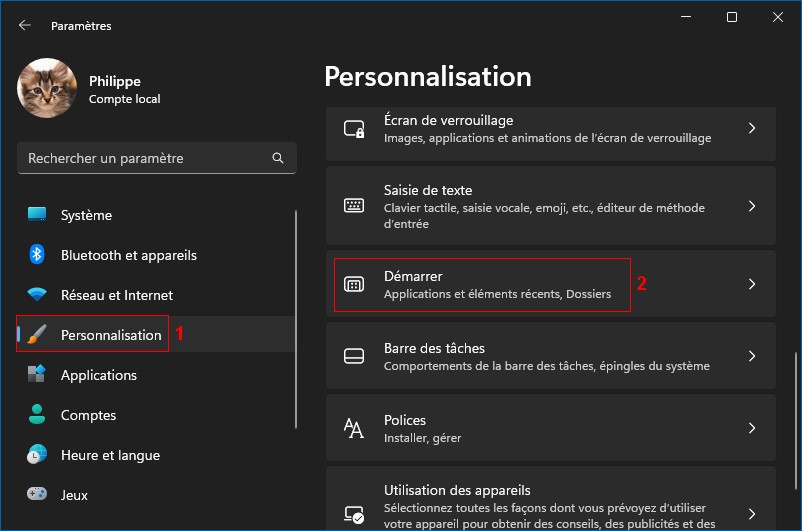Click the Comptes person icon
This screenshot has height=531, width=802.
tap(37, 415)
